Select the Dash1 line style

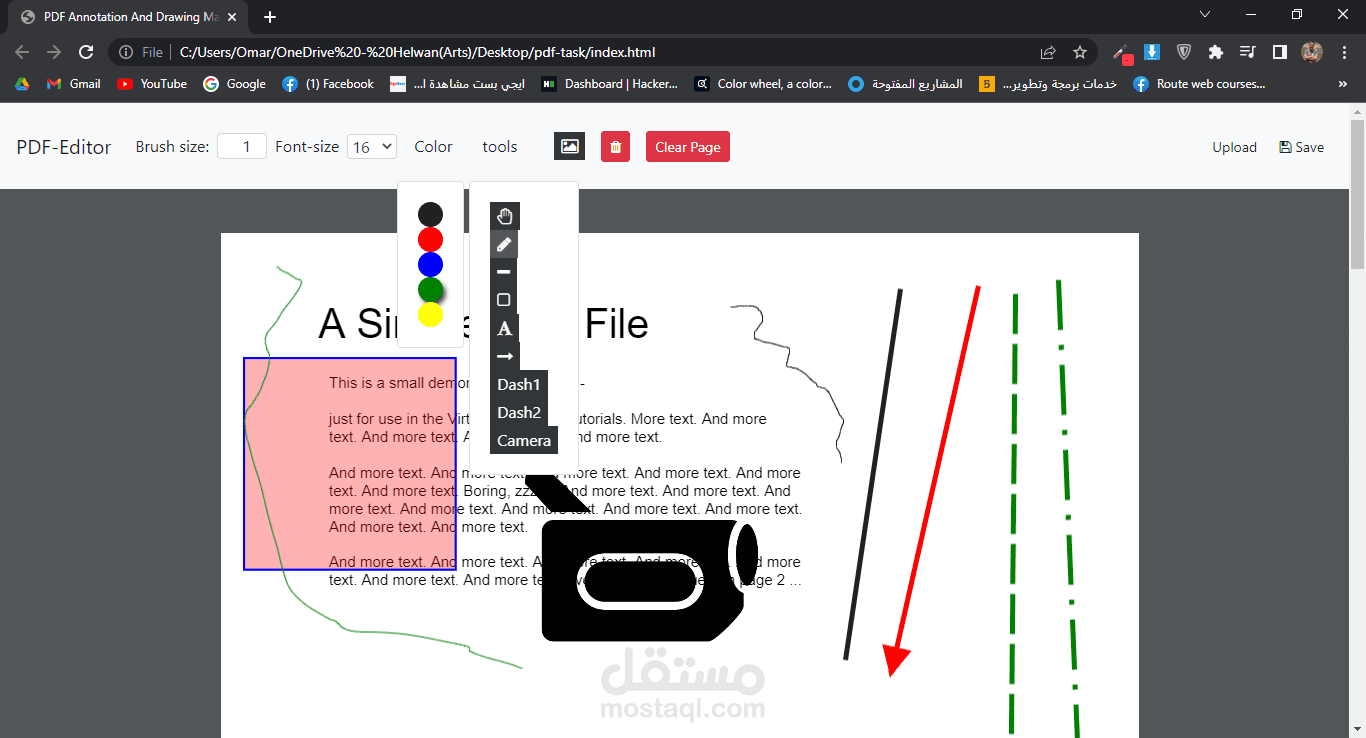[x=519, y=384]
